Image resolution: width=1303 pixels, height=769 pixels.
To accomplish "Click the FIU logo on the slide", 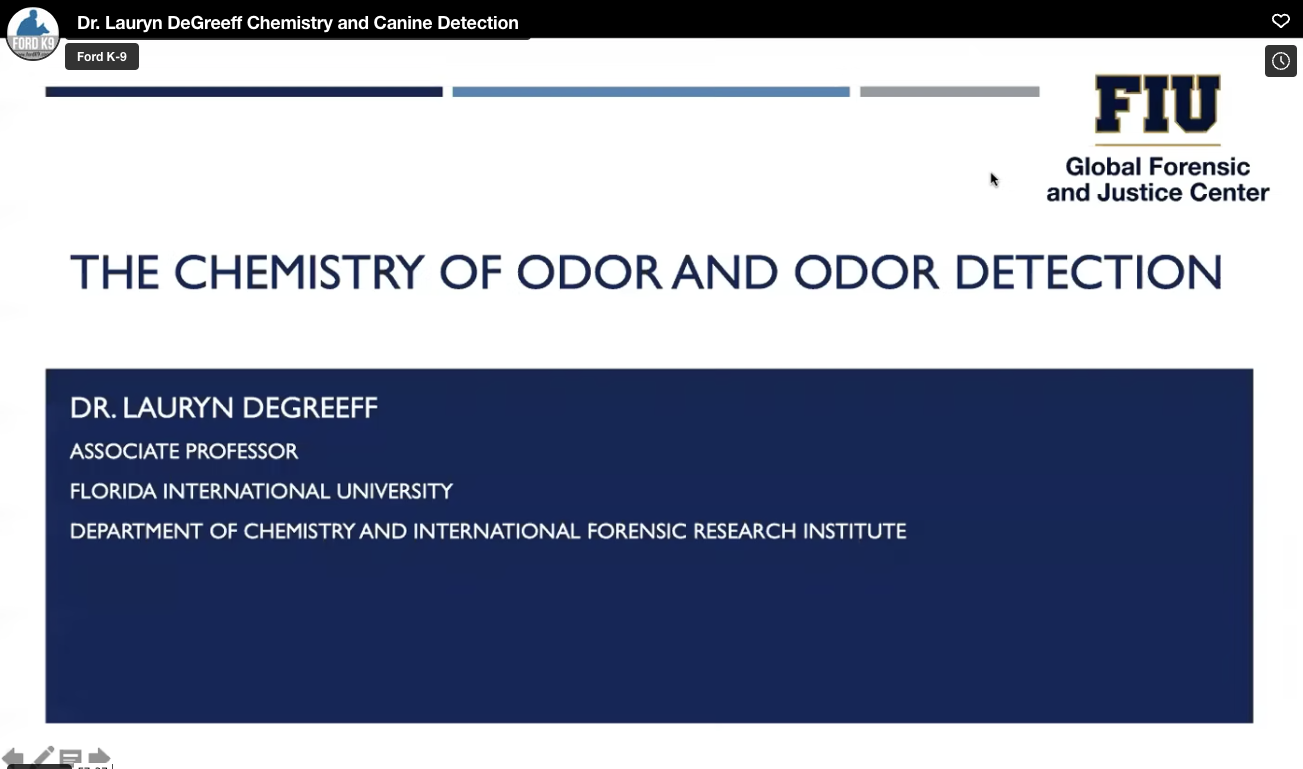I will (1157, 106).
